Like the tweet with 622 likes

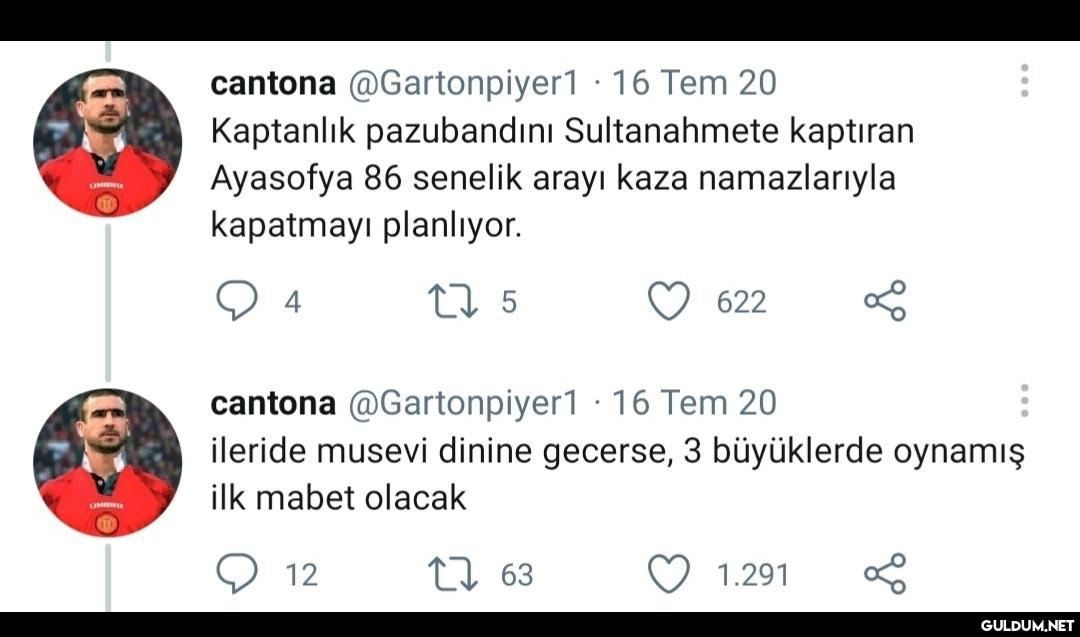(669, 301)
